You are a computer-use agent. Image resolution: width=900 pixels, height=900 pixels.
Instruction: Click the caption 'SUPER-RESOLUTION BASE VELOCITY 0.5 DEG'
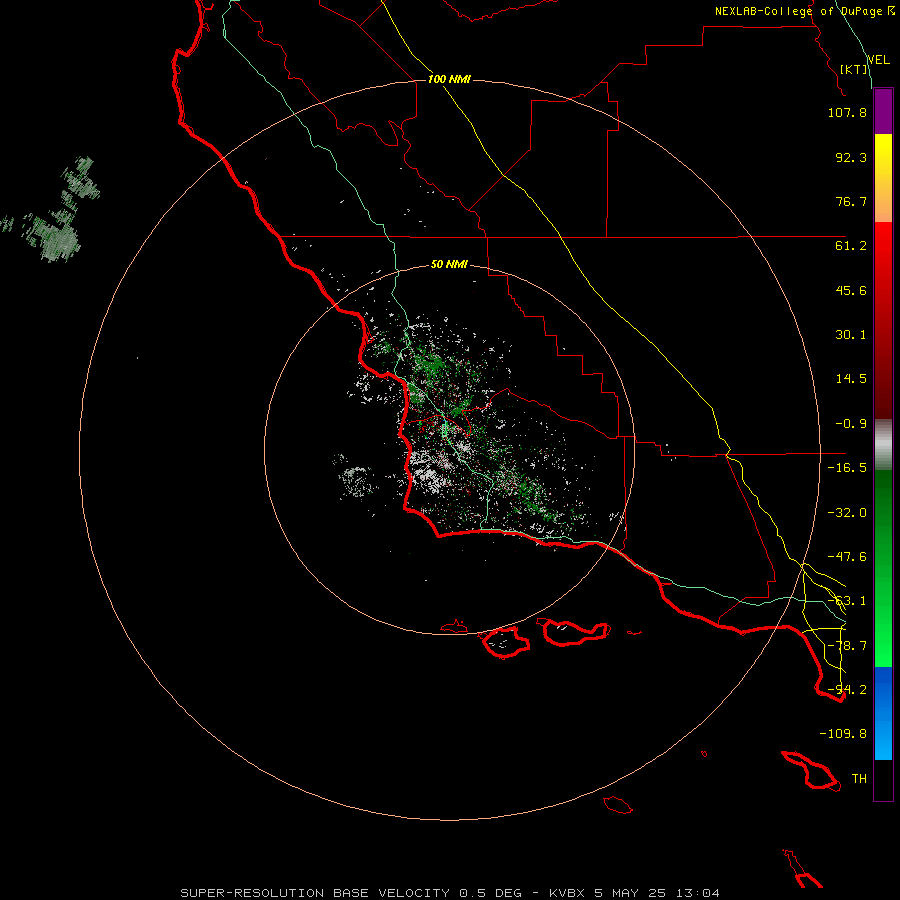[351, 893]
